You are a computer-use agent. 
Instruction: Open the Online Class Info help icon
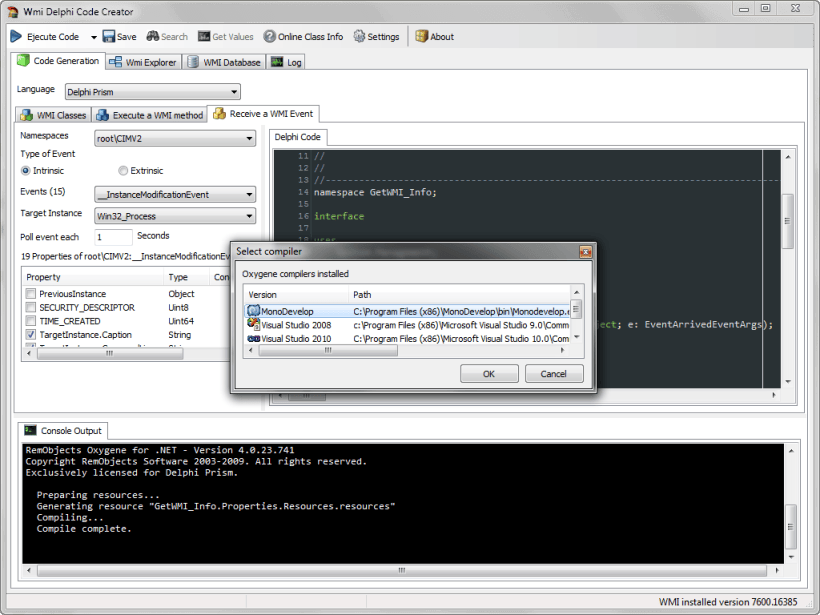tap(269, 36)
